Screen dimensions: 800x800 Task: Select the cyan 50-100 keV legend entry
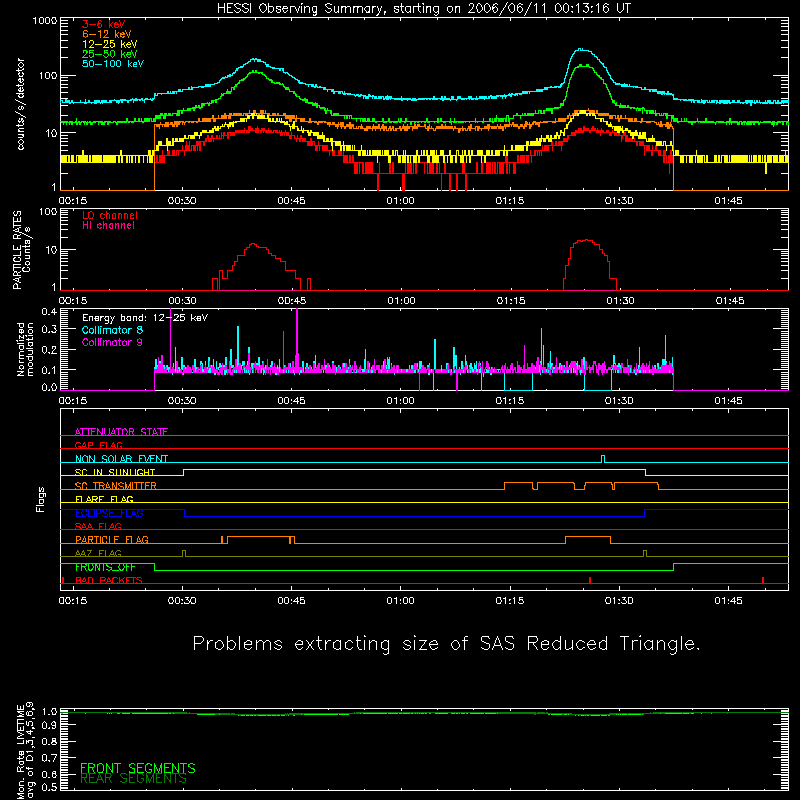pos(113,64)
